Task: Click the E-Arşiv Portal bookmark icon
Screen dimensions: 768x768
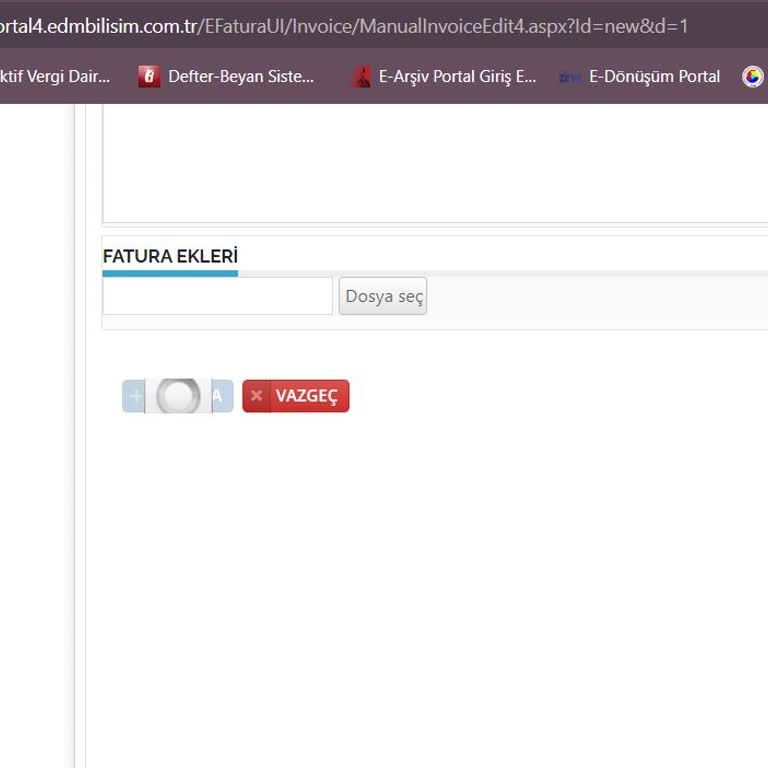Action: (362, 76)
